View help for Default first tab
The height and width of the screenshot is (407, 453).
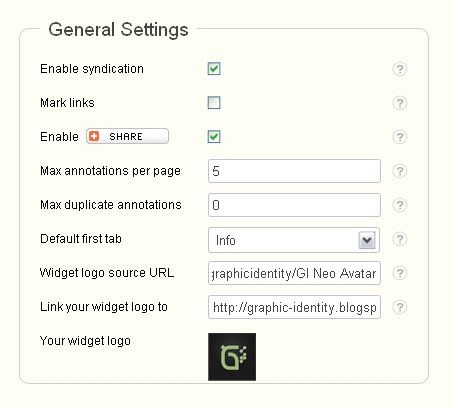click(x=399, y=239)
